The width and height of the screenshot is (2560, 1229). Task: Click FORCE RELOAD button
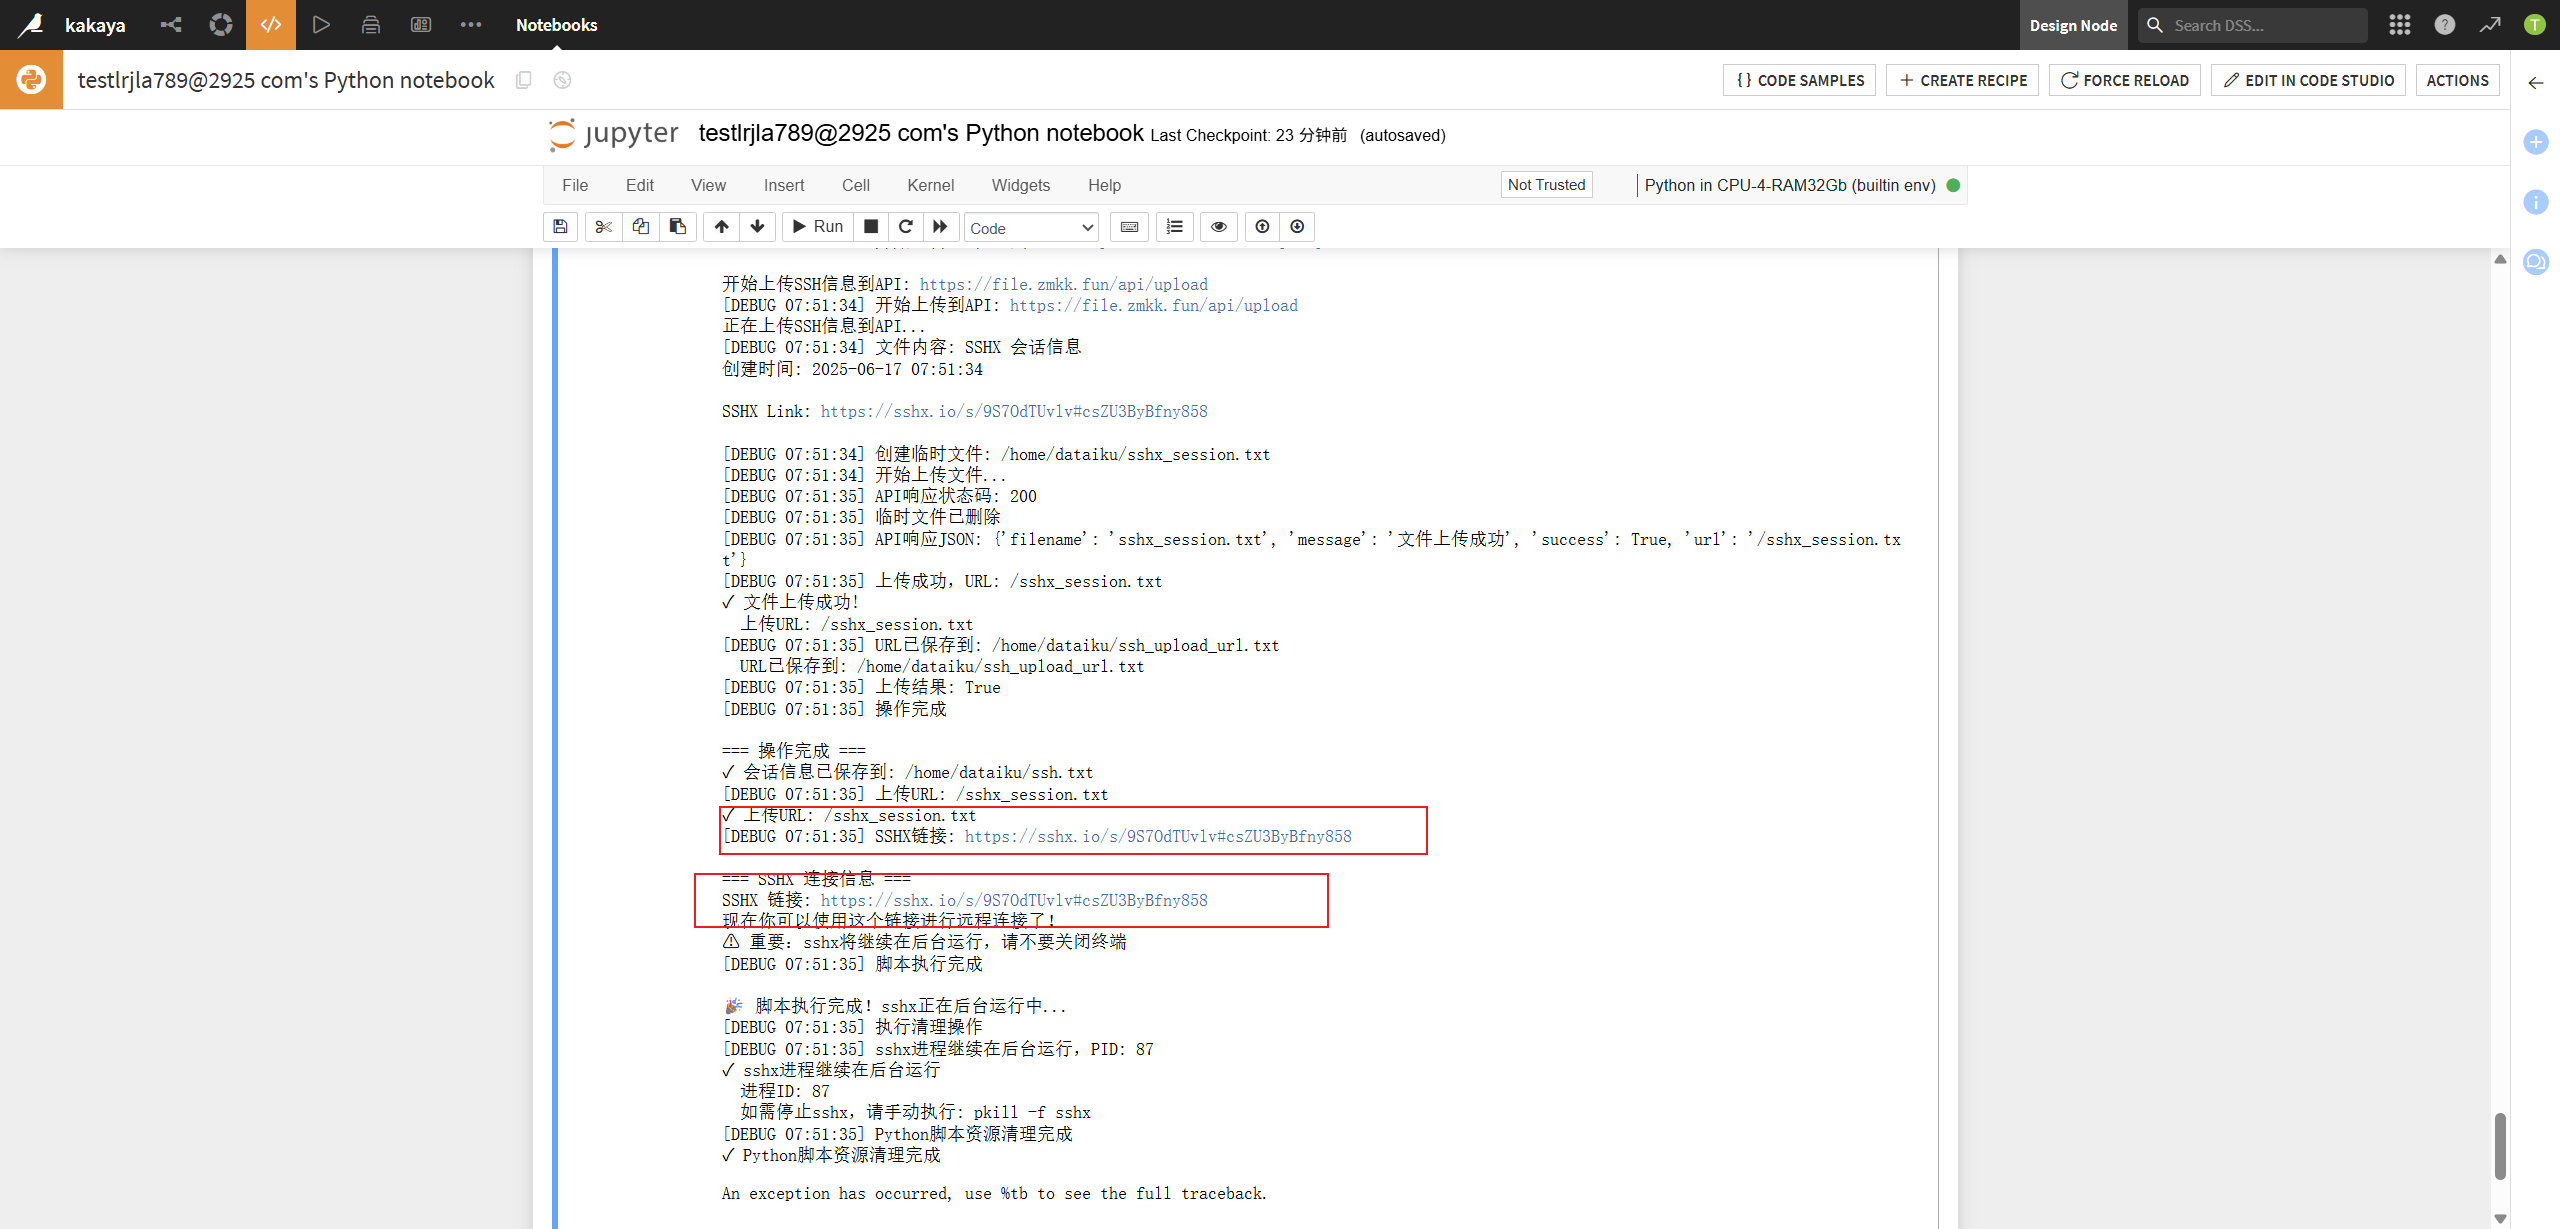pyautogui.click(x=2125, y=80)
